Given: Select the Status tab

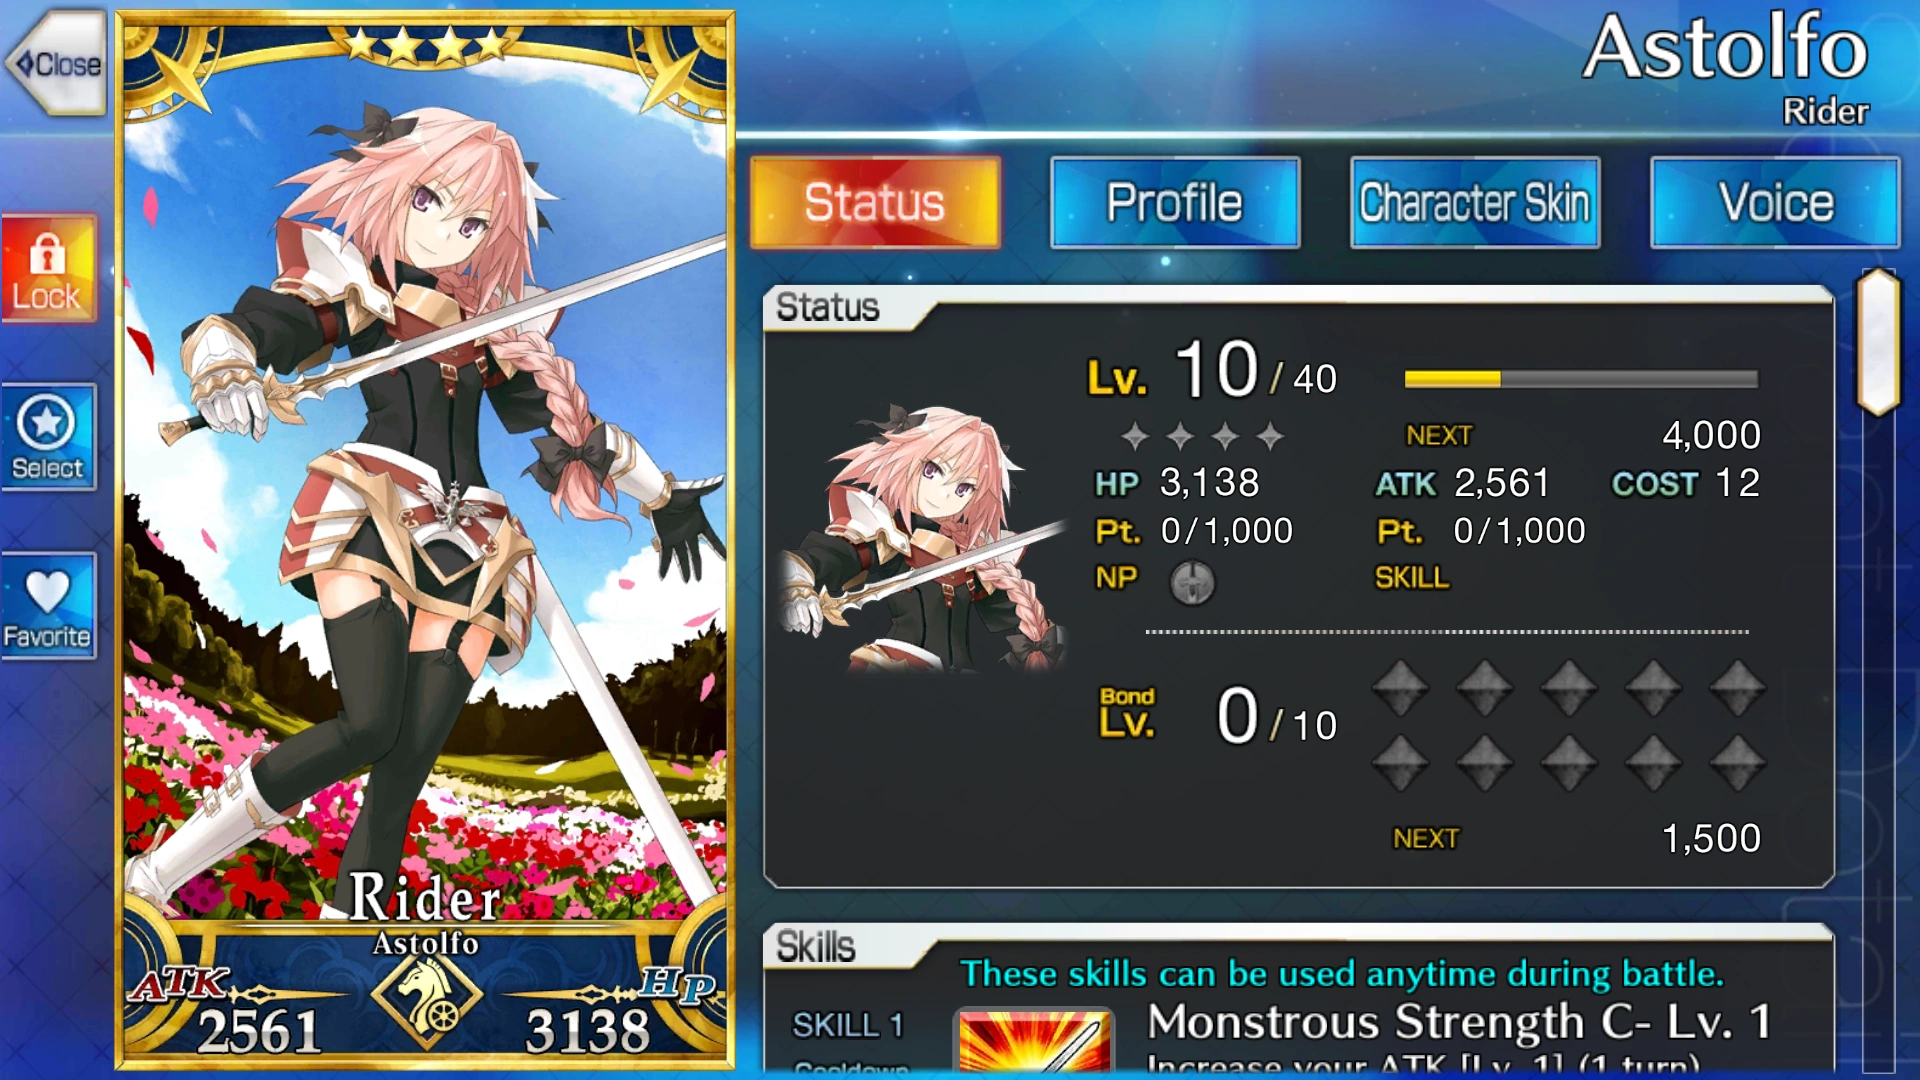Looking at the screenshot, I should [875, 202].
